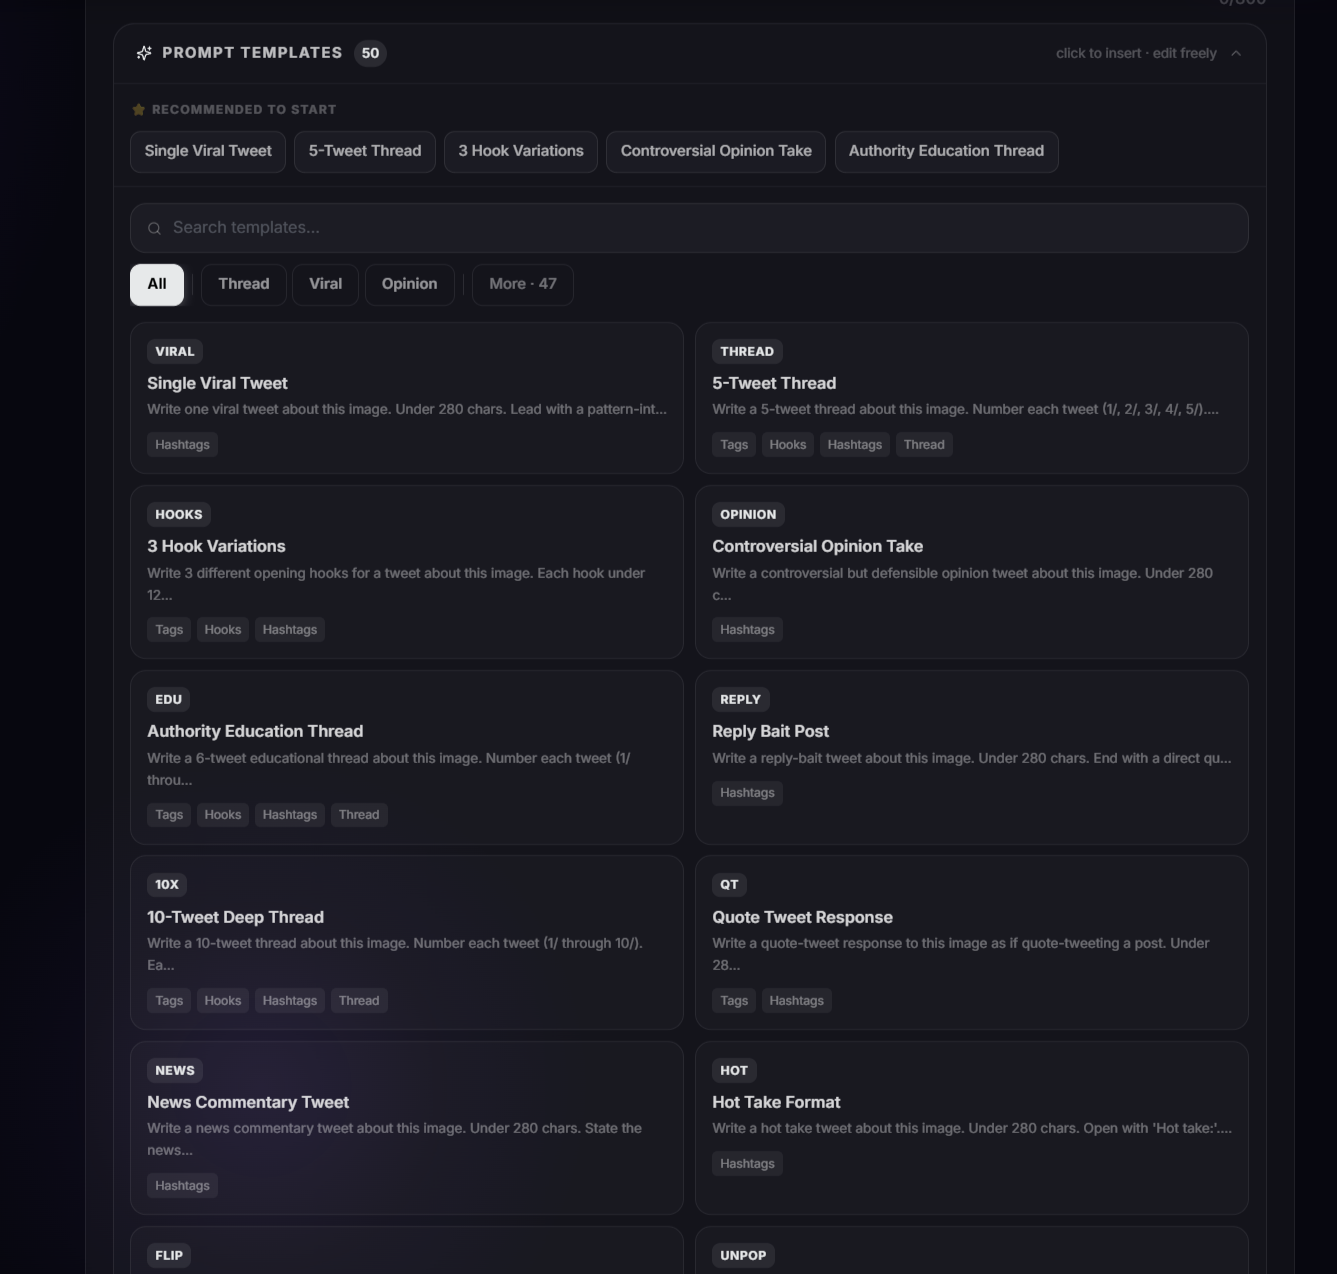
Task: Select the All filter tab
Action: [x=157, y=284]
